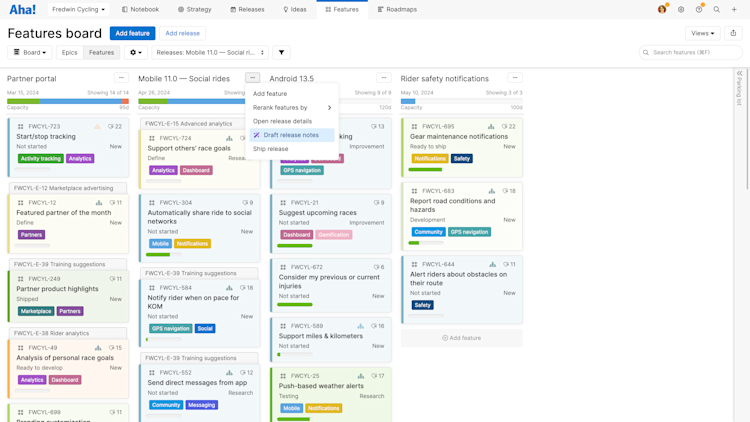Switch to Features view toggle
This screenshot has width=750, height=422.
[101, 53]
